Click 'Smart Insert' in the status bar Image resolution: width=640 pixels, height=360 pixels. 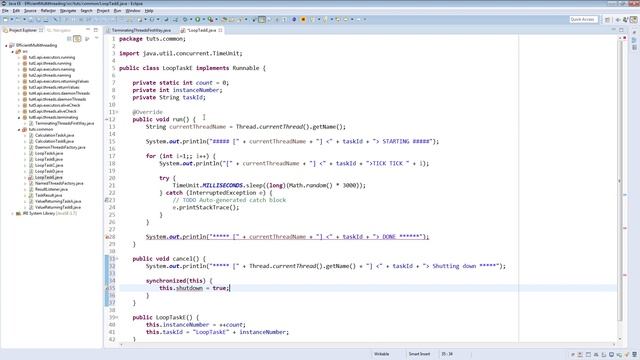pyautogui.click(x=419, y=354)
